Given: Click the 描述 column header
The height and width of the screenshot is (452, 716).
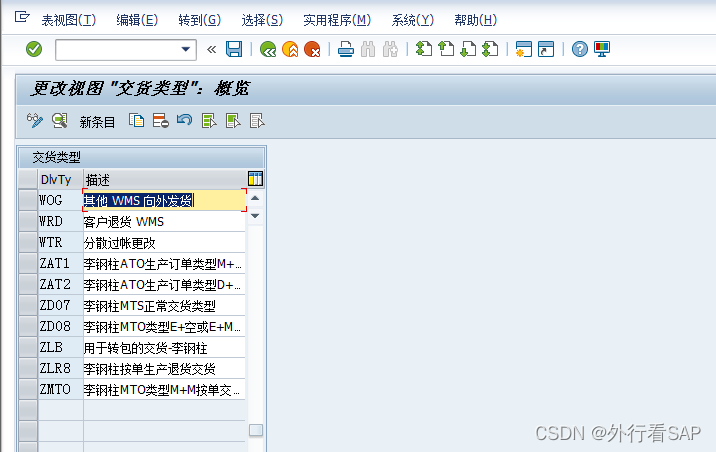Looking at the screenshot, I should tap(164, 179).
